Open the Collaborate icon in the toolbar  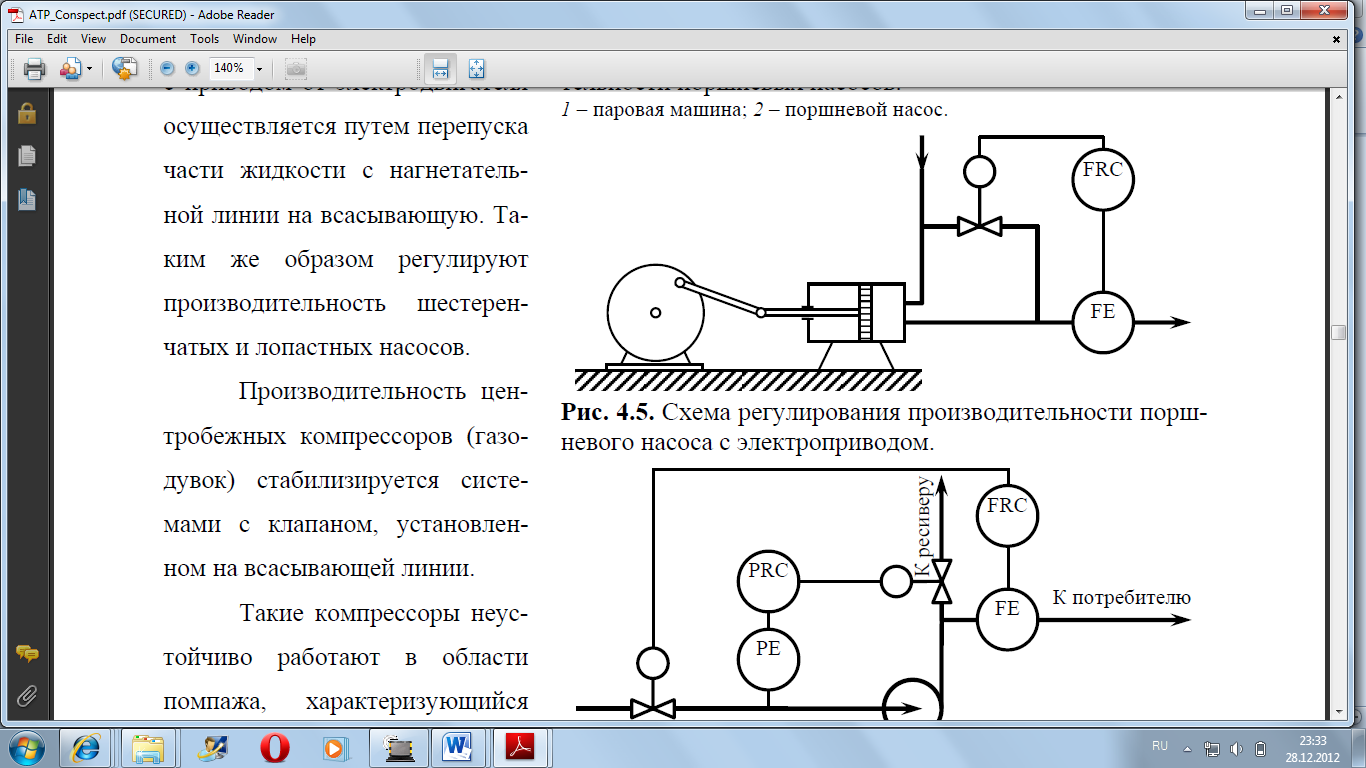pos(69,69)
